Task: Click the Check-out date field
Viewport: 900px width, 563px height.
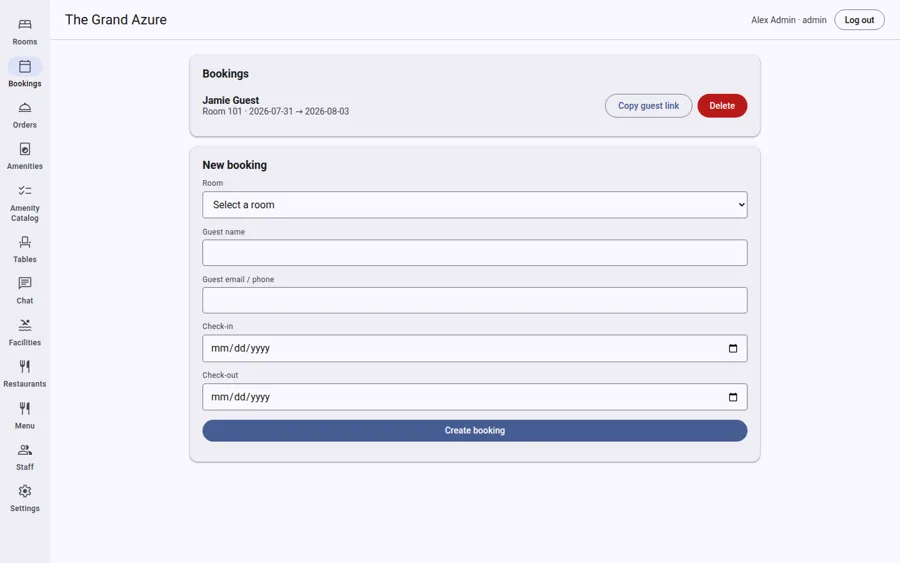Action: (x=475, y=397)
